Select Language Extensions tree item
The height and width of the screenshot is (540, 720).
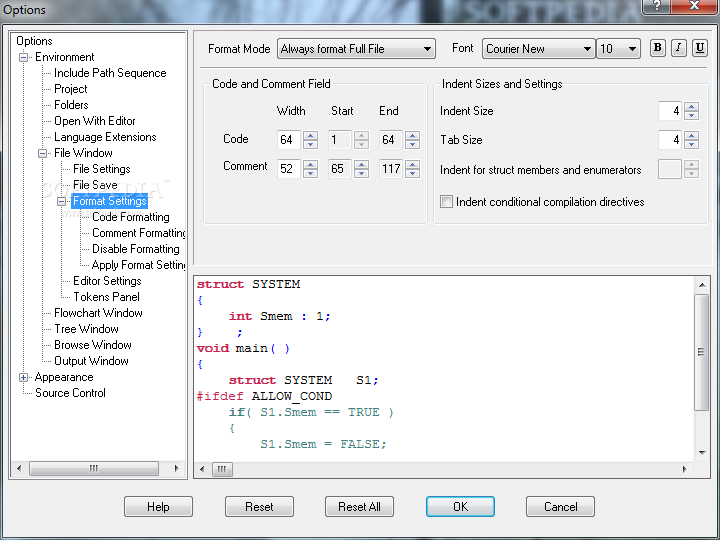(105, 137)
